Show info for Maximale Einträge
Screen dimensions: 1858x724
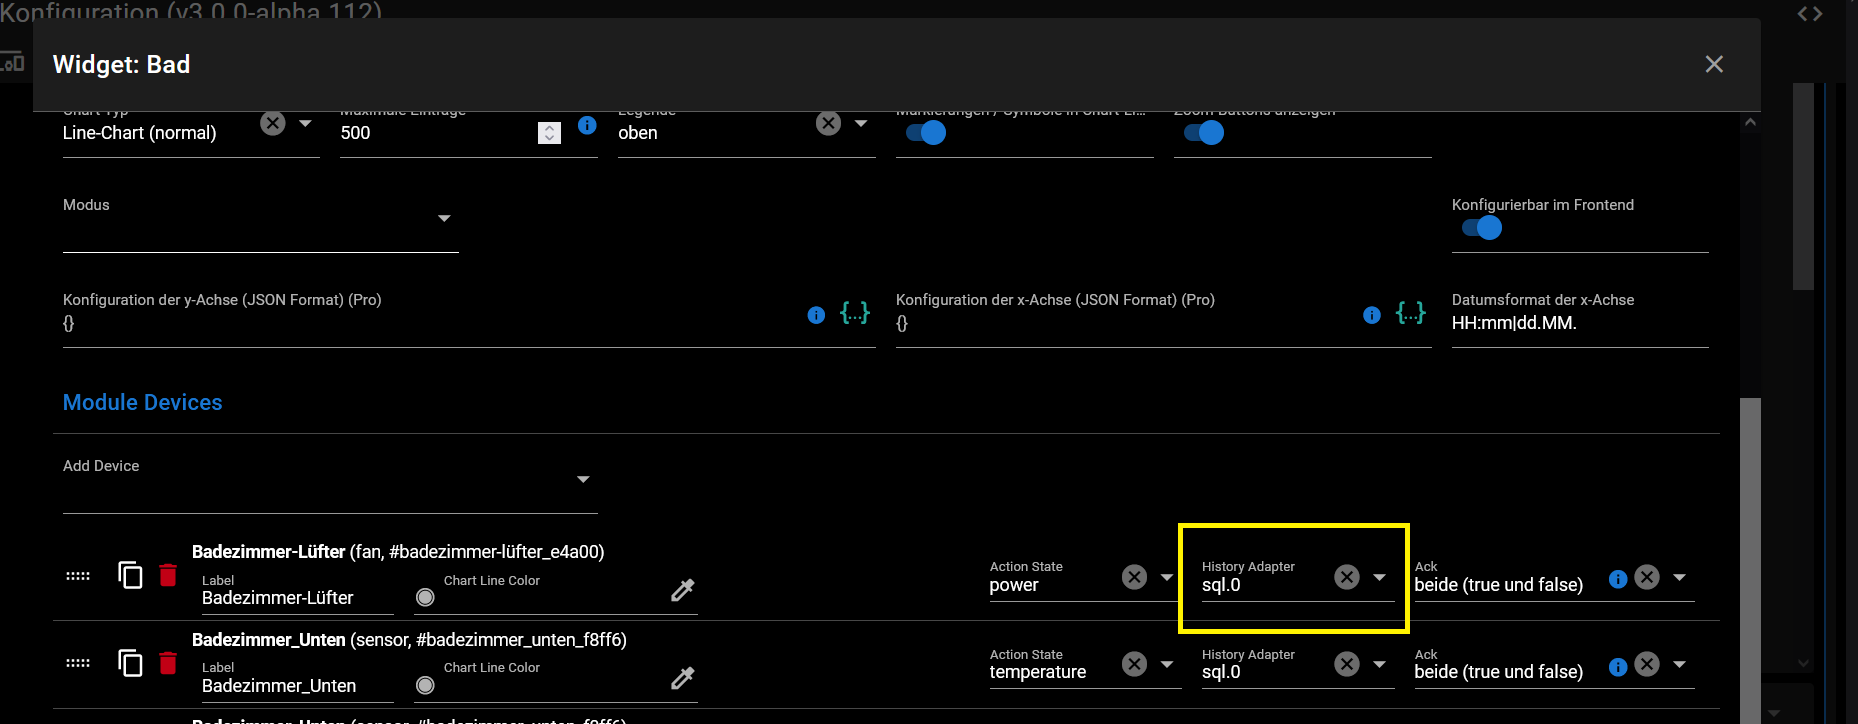[587, 125]
